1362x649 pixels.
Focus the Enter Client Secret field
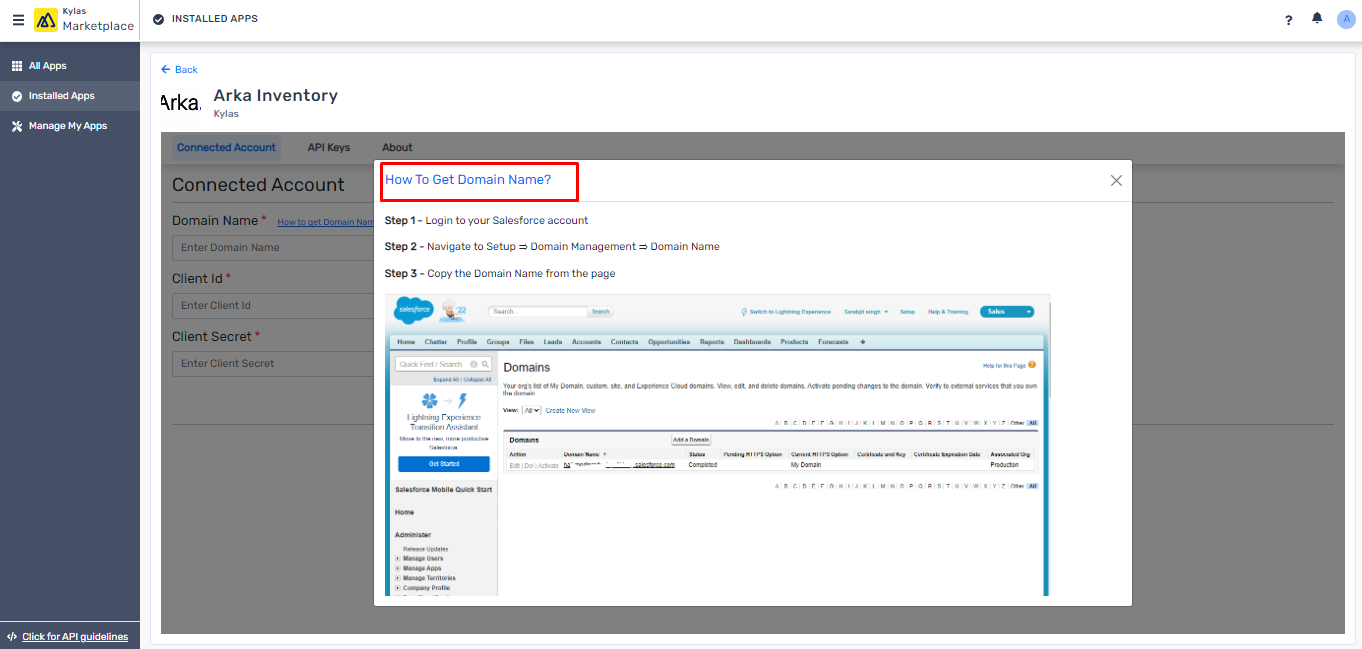pyautogui.click(x=273, y=364)
